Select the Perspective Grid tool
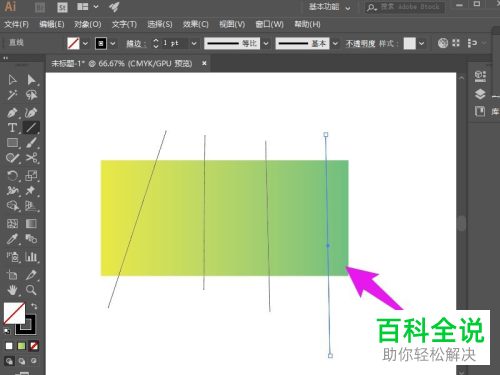 tap(31, 206)
